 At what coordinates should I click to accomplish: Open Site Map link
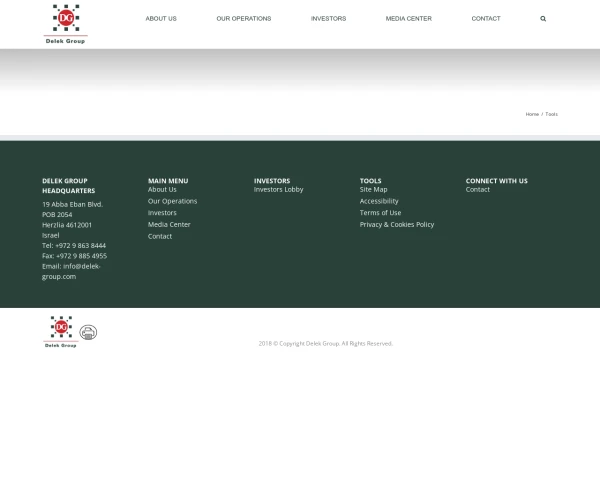[x=373, y=189]
